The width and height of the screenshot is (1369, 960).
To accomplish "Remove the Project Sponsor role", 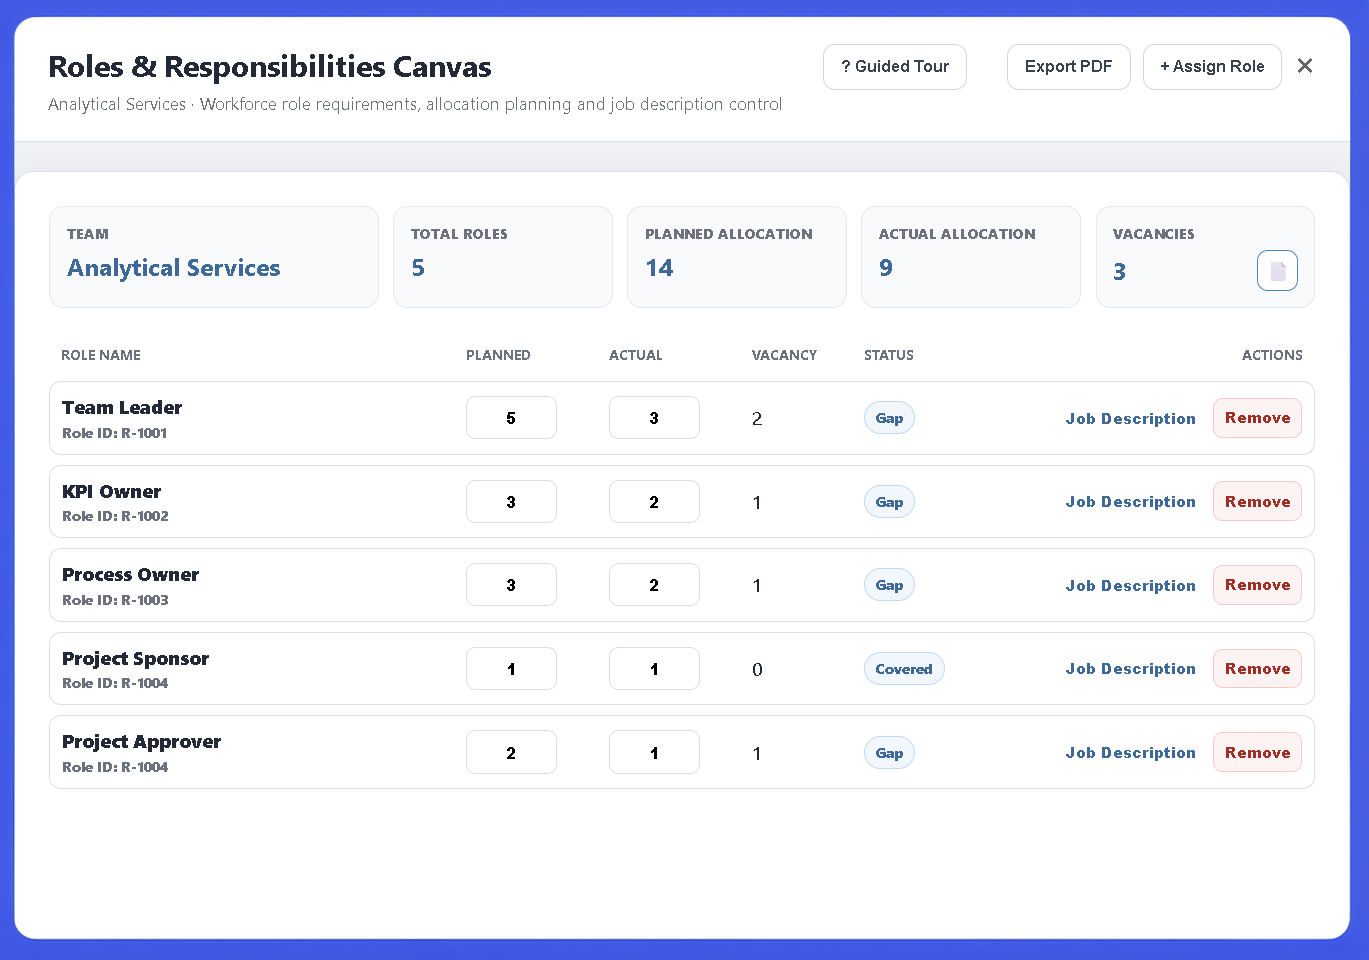I will pos(1257,669).
